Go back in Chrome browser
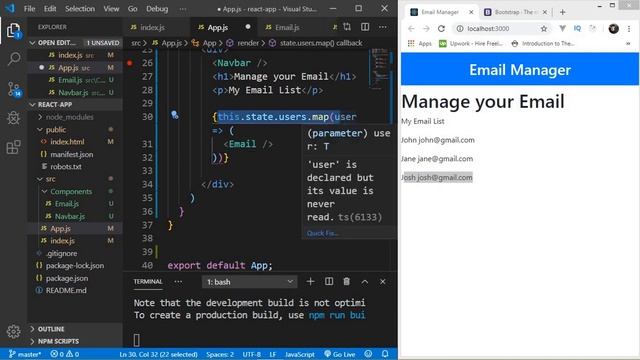Screen dimensions: 640x360 (x=411, y=29)
